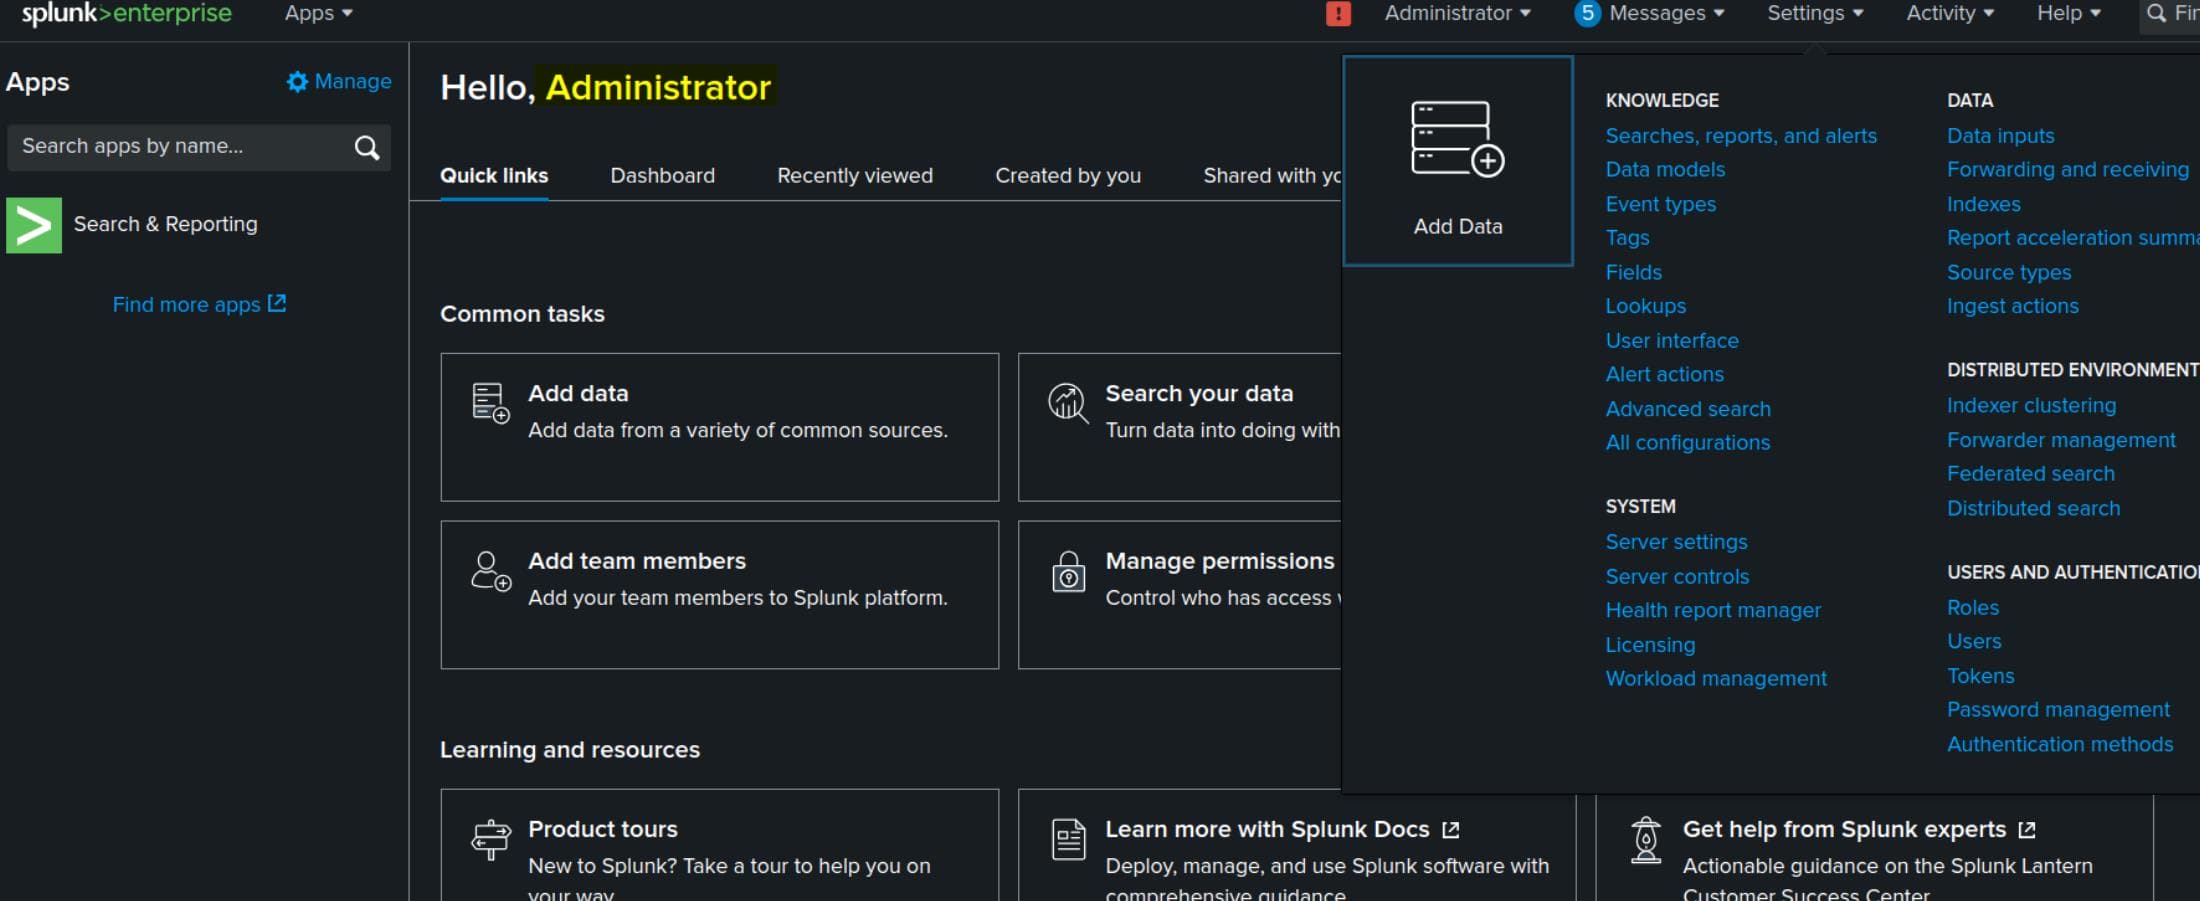Click the magnifier in app search box
Viewport: 2200px width, 901px height.
click(367, 148)
